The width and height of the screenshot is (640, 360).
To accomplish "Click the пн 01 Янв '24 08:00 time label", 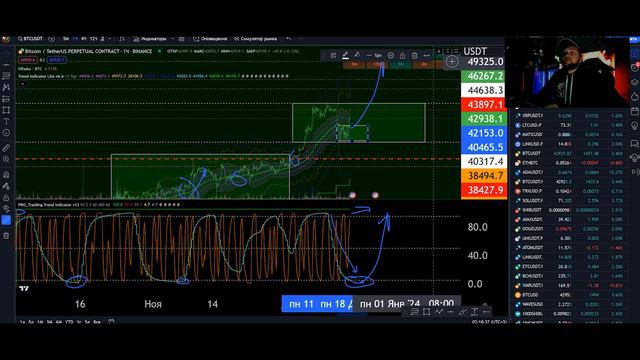I will tap(407, 304).
